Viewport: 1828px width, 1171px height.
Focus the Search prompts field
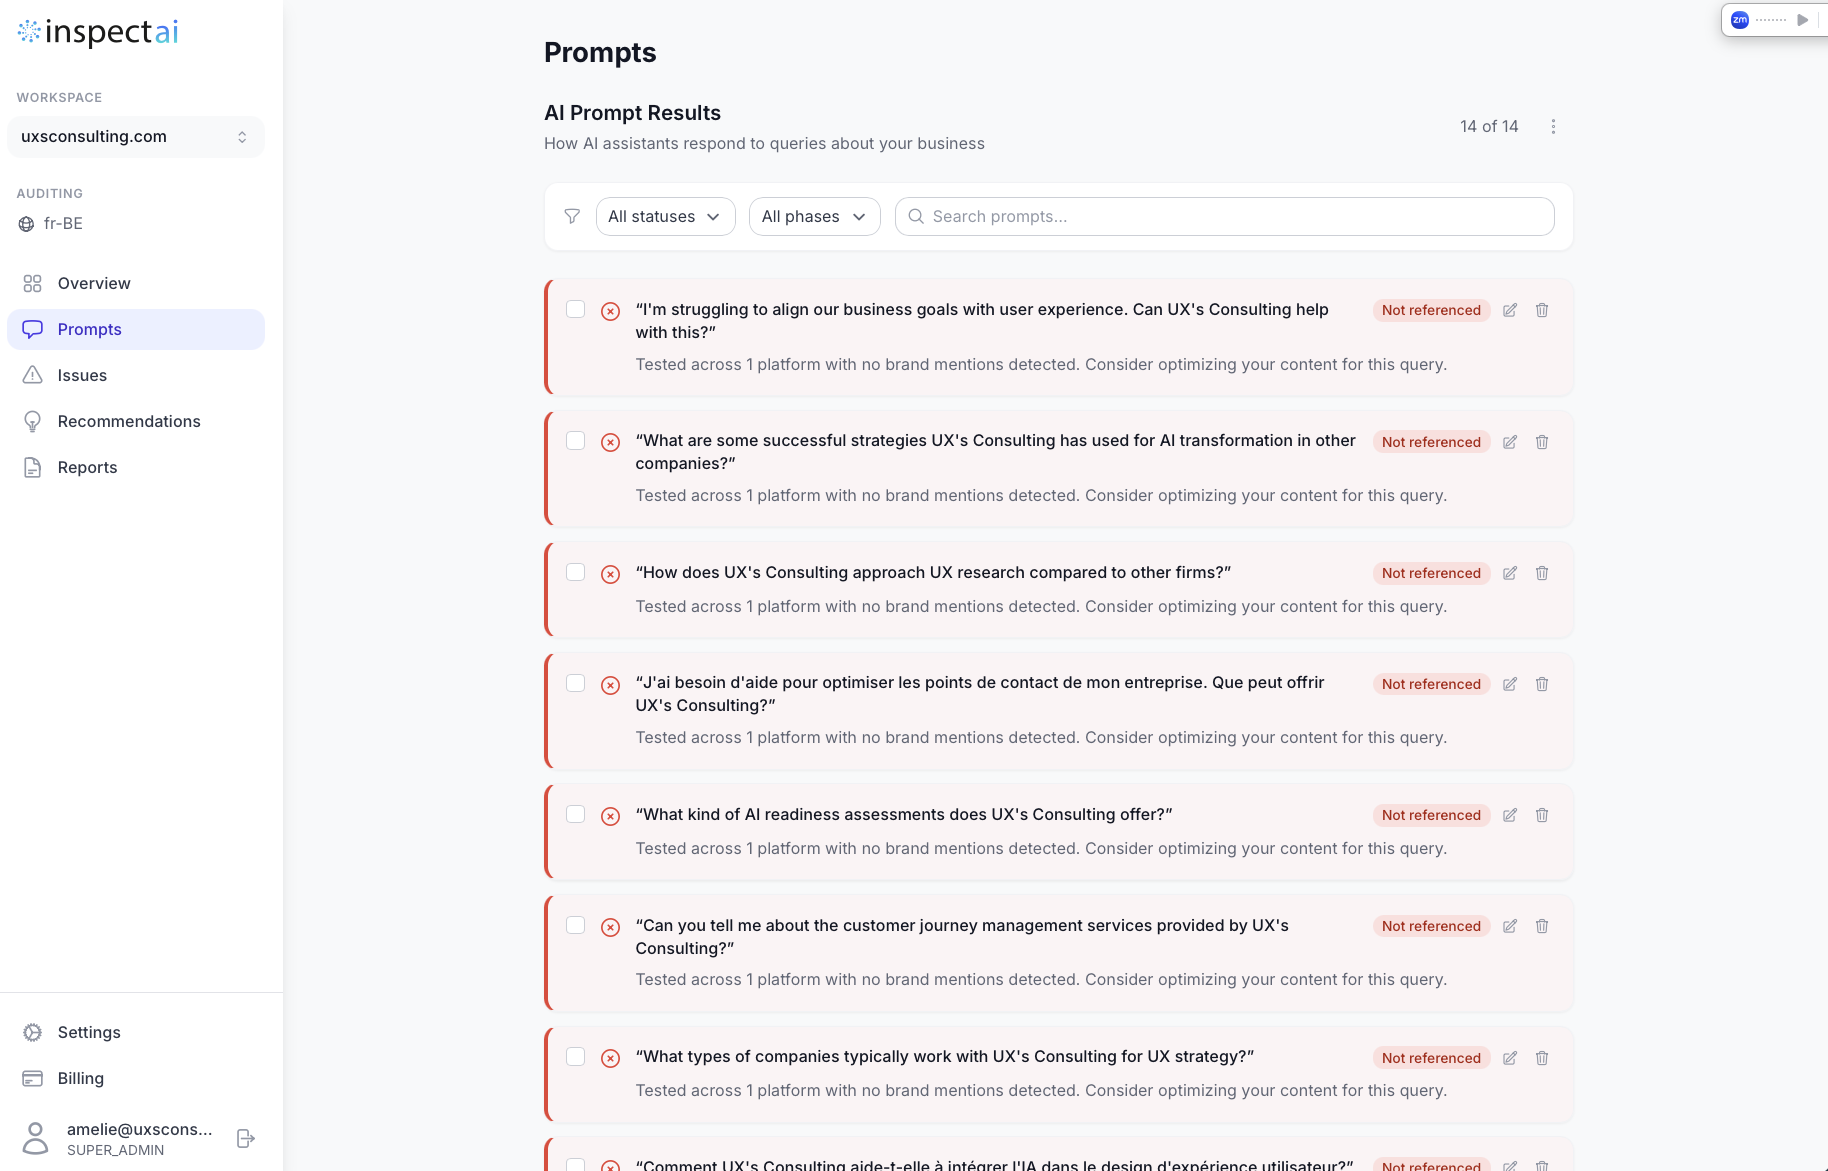pyautogui.click(x=1224, y=216)
